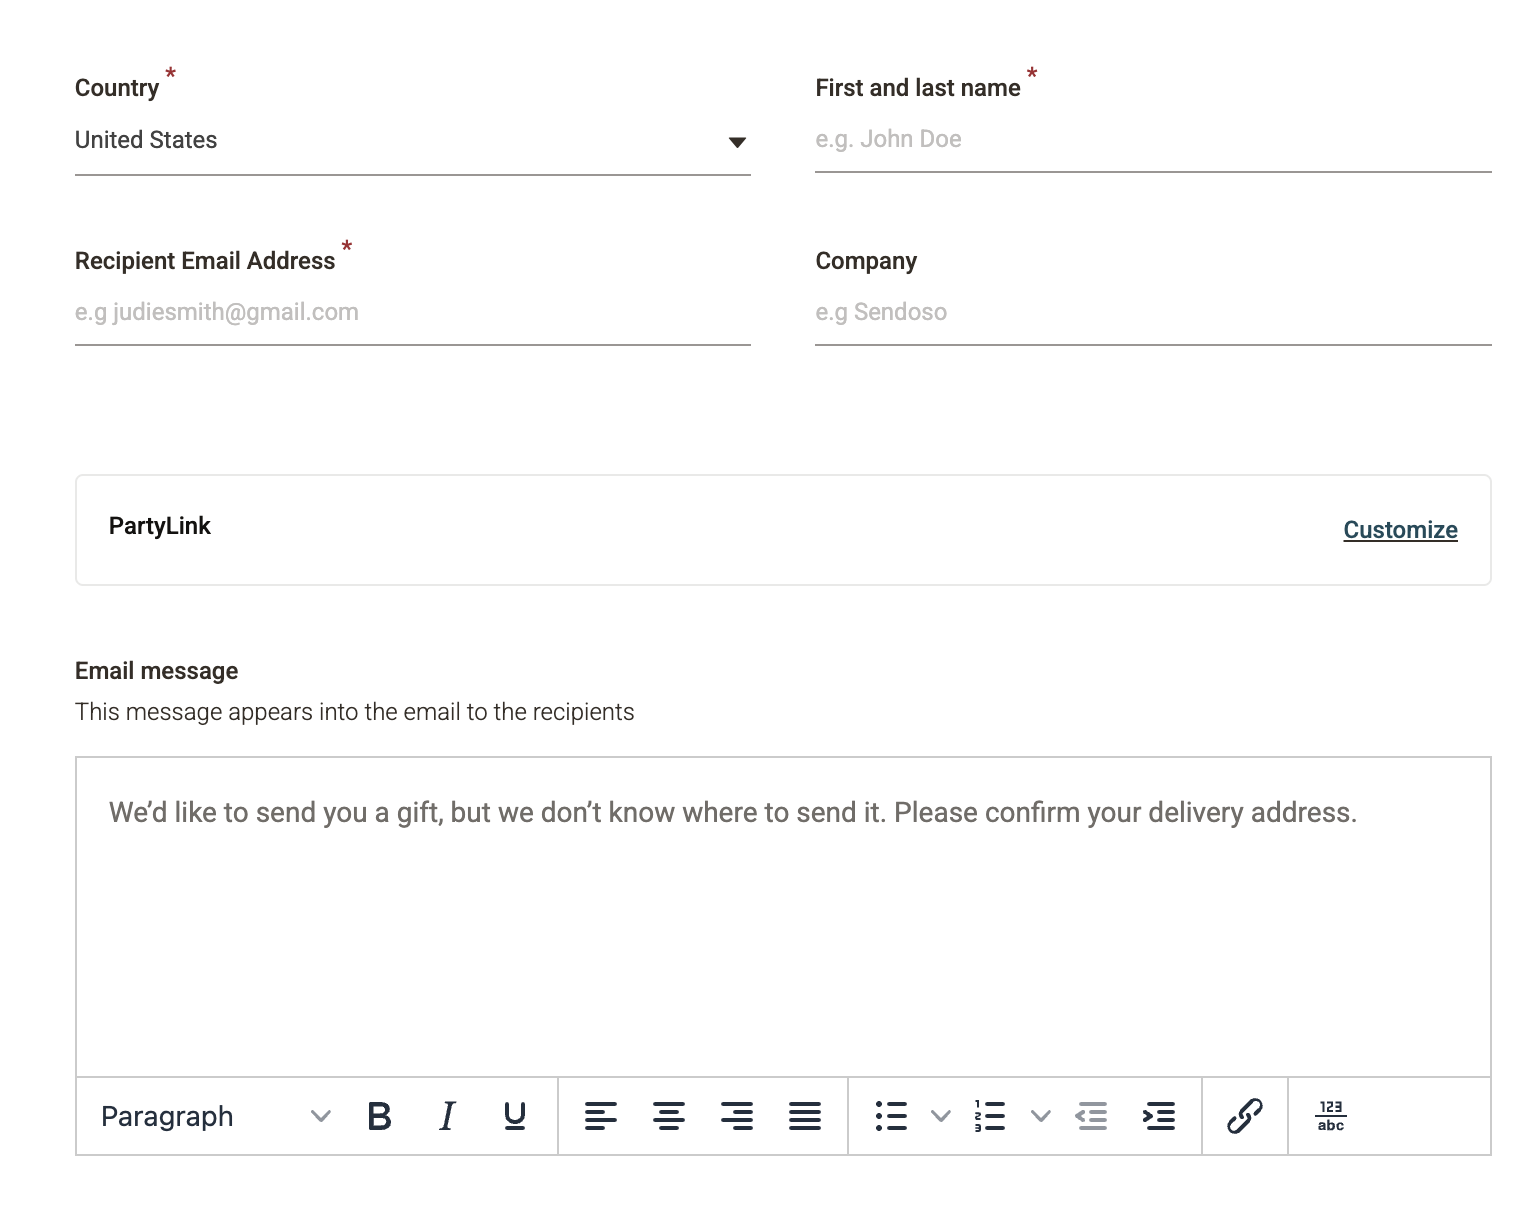Insert a numbered list
The height and width of the screenshot is (1210, 1540).
click(990, 1116)
